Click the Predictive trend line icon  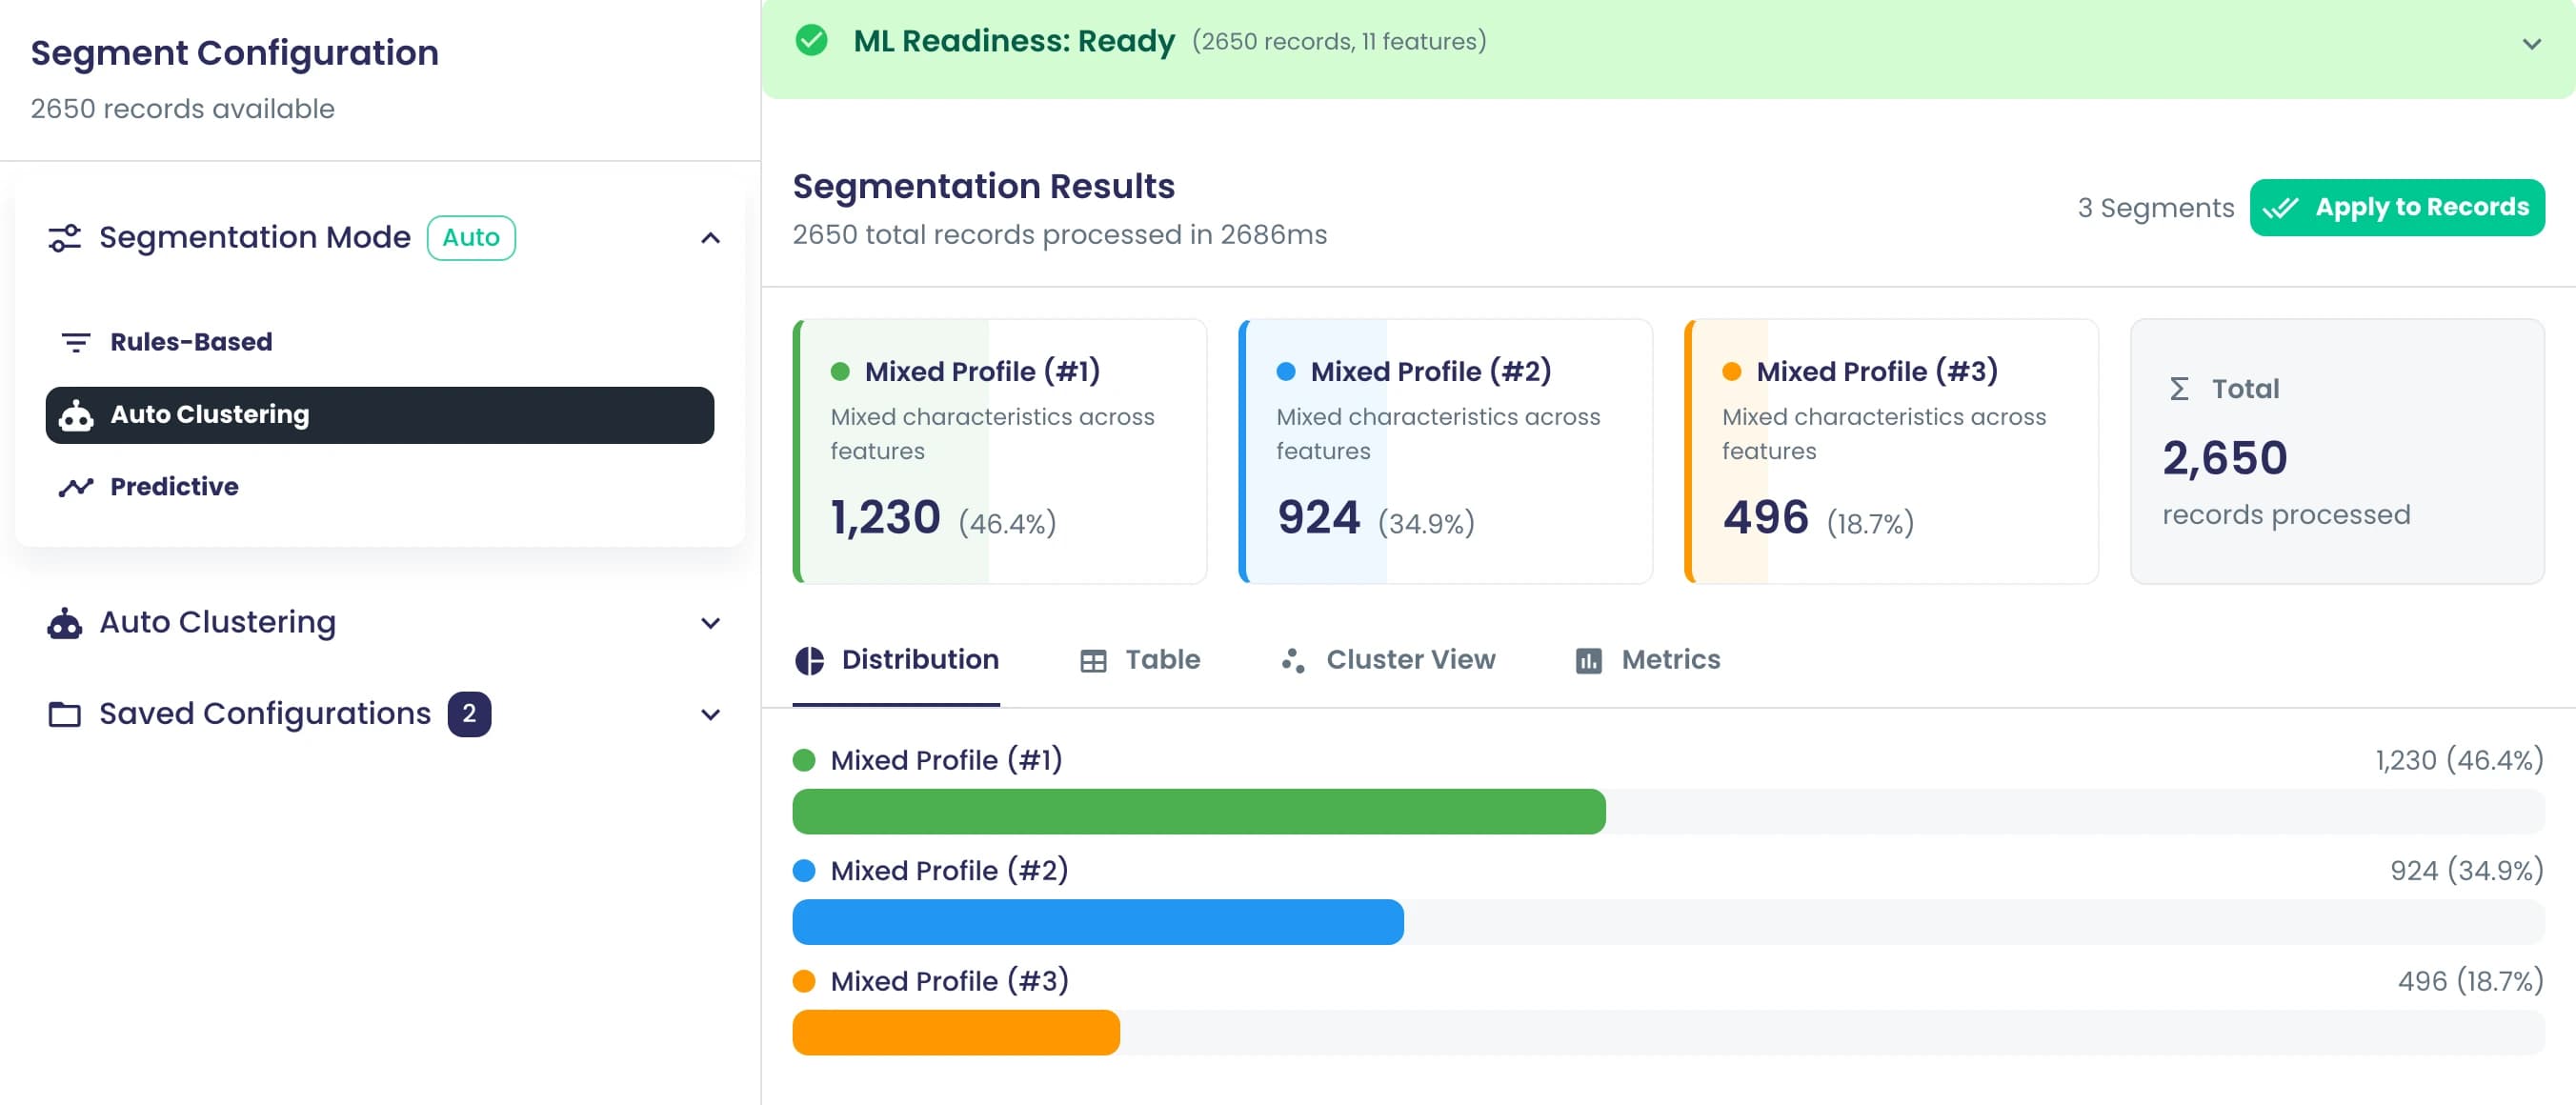point(76,487)
